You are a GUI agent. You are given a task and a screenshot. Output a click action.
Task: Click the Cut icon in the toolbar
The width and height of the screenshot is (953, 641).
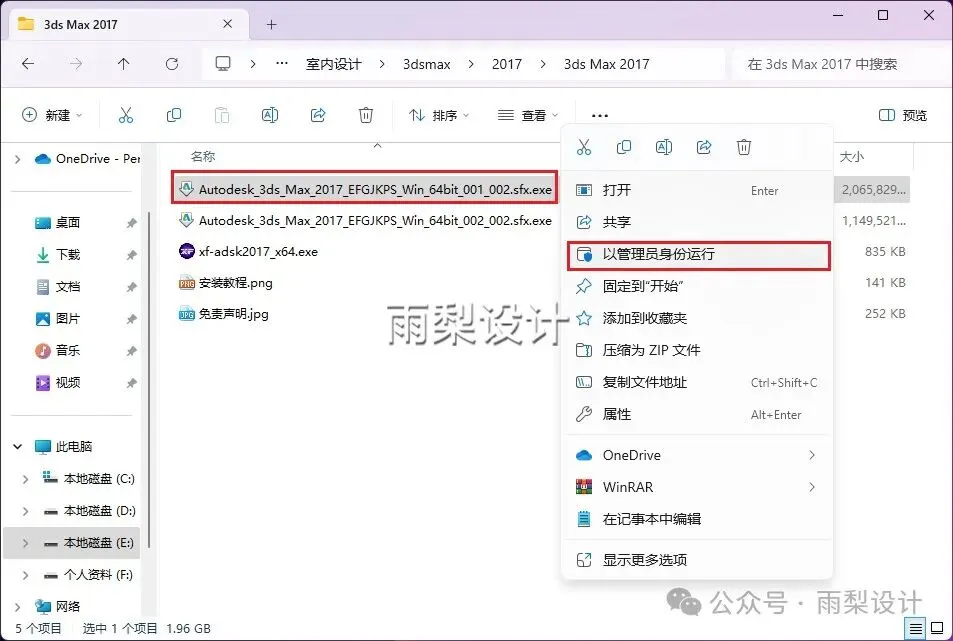tap(126, 115)
